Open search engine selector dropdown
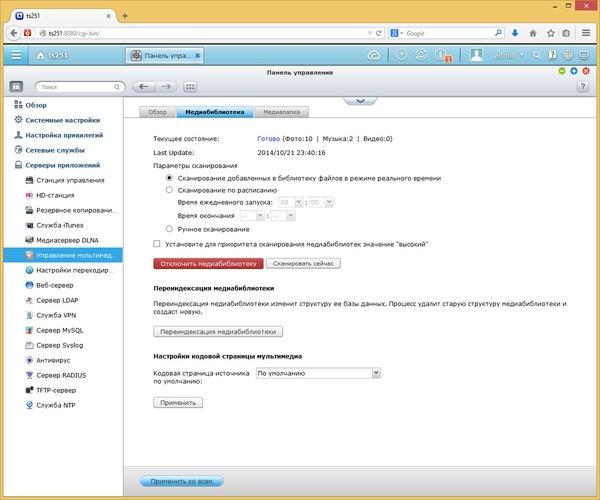Screen dimensions: 600x500 click(396, 33)
